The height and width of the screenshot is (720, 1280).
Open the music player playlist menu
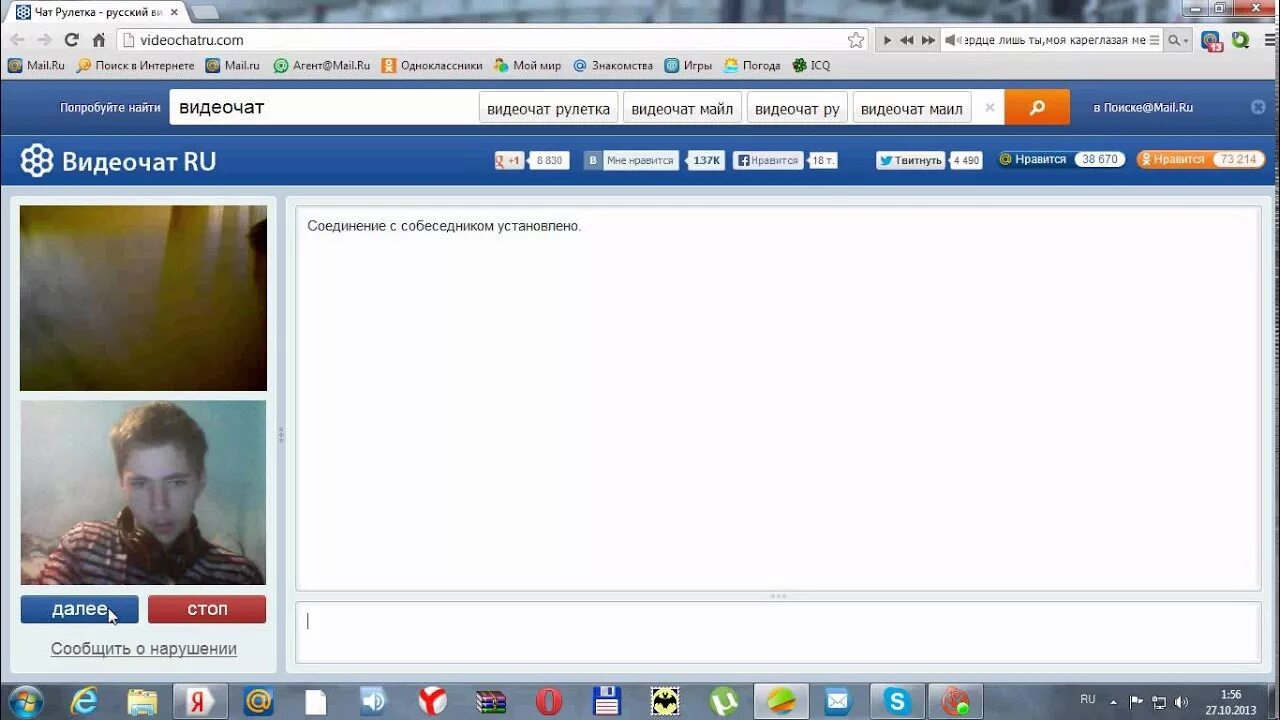tap(1155, 40)
